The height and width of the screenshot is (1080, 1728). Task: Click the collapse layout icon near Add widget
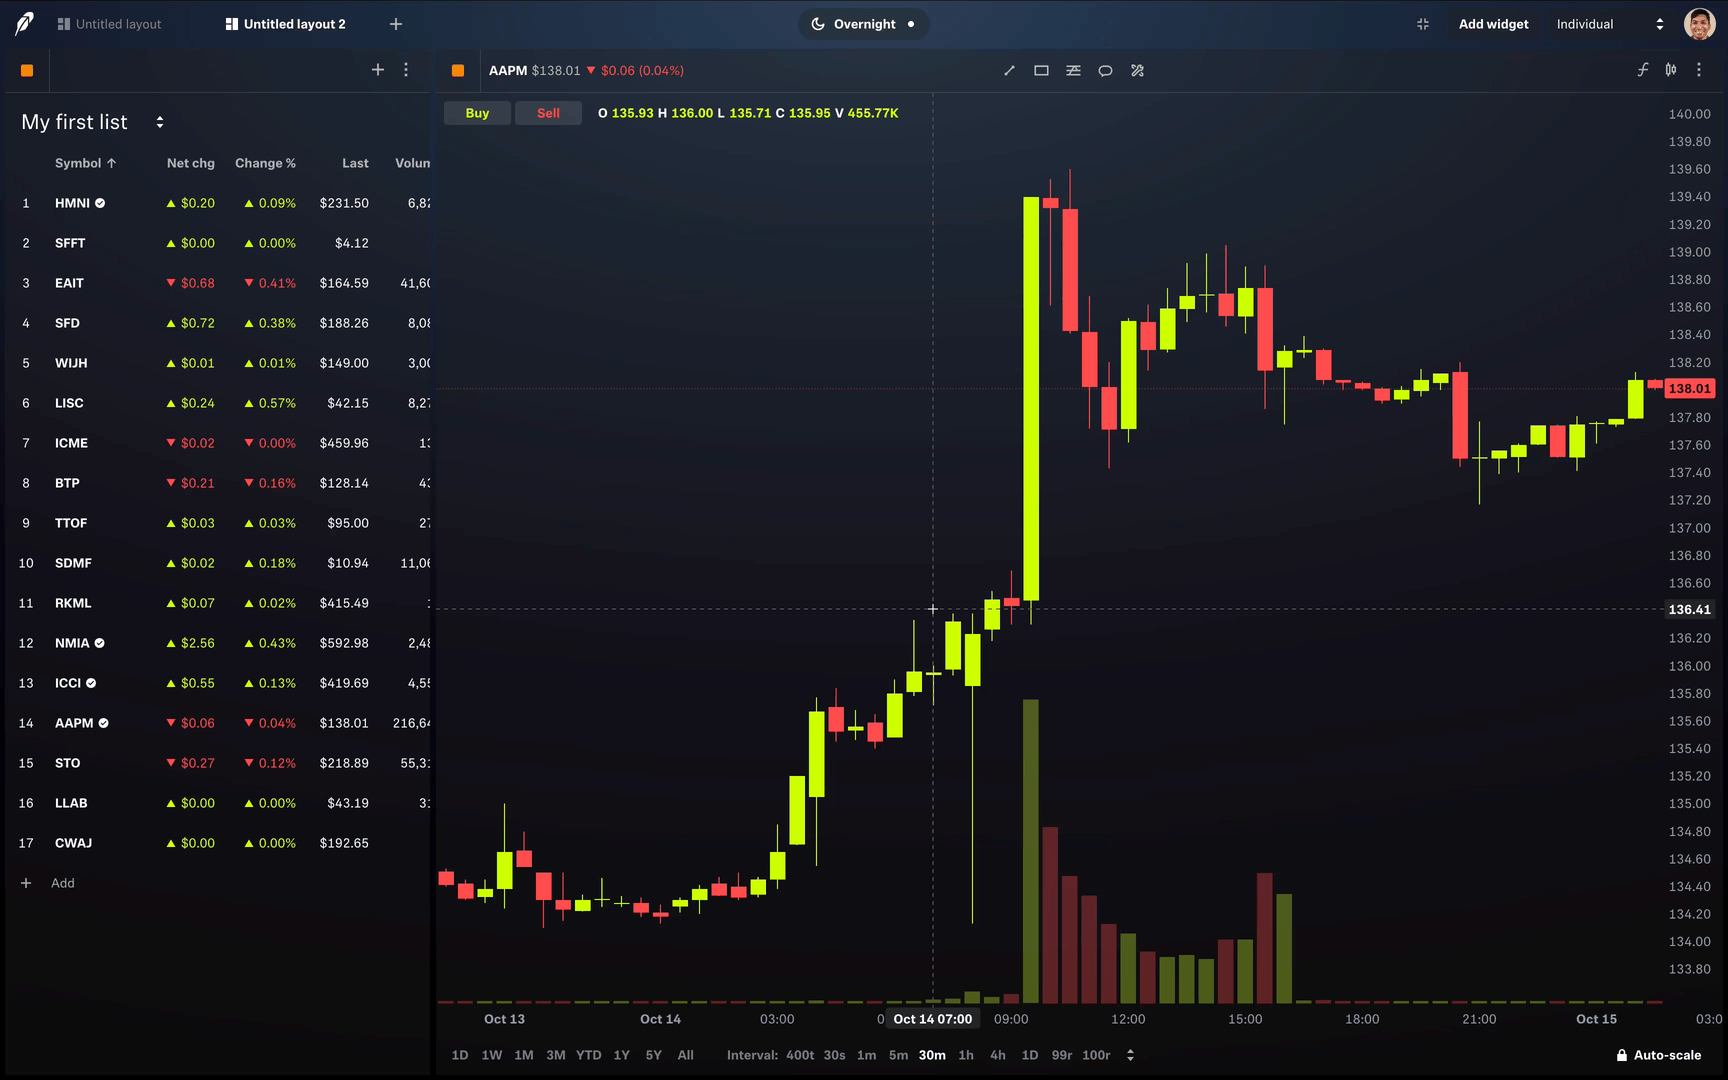pos(1423,24)
